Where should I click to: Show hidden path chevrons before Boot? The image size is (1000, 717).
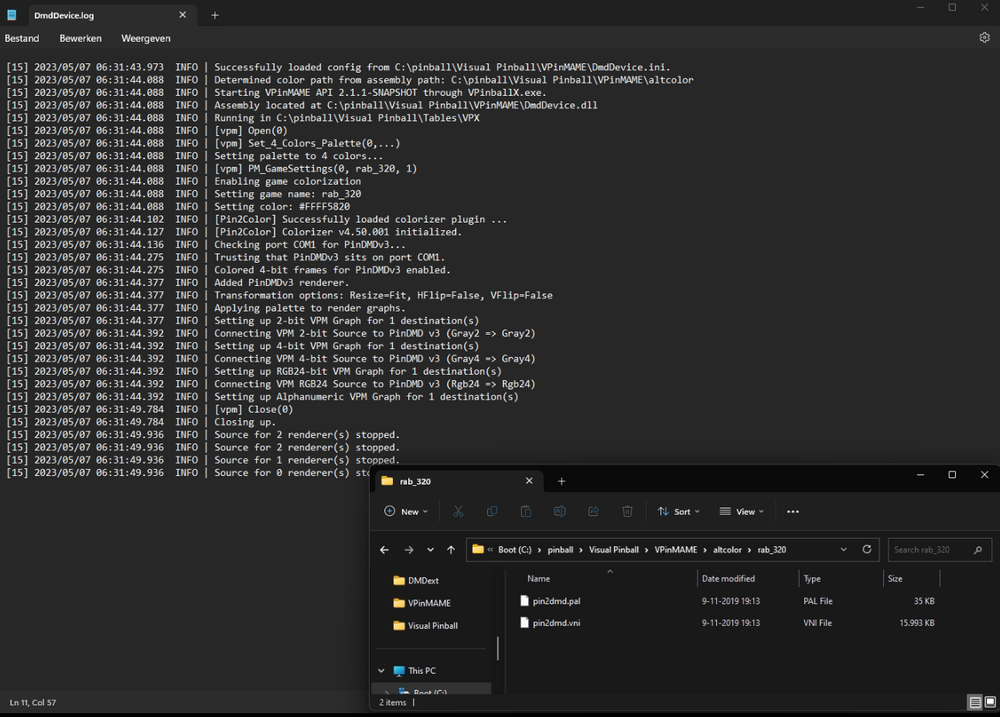pyautogui.click(x=490, y=550)
